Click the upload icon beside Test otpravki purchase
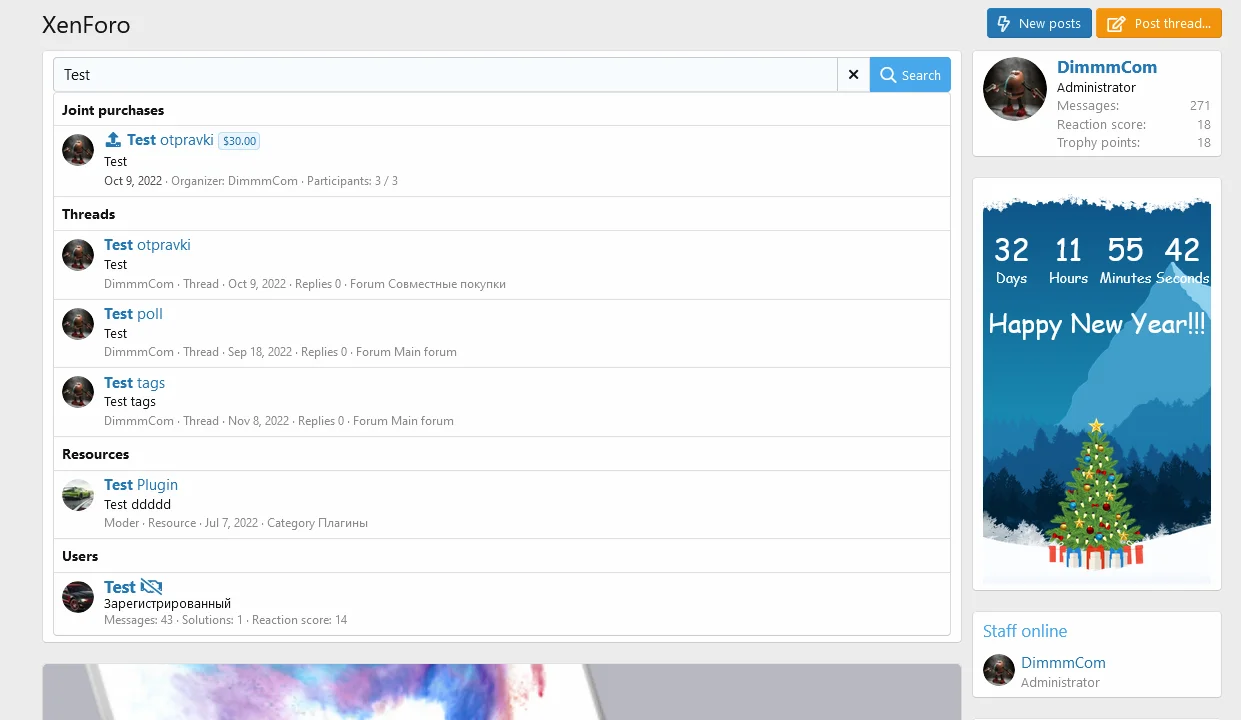 coord(113,140)
